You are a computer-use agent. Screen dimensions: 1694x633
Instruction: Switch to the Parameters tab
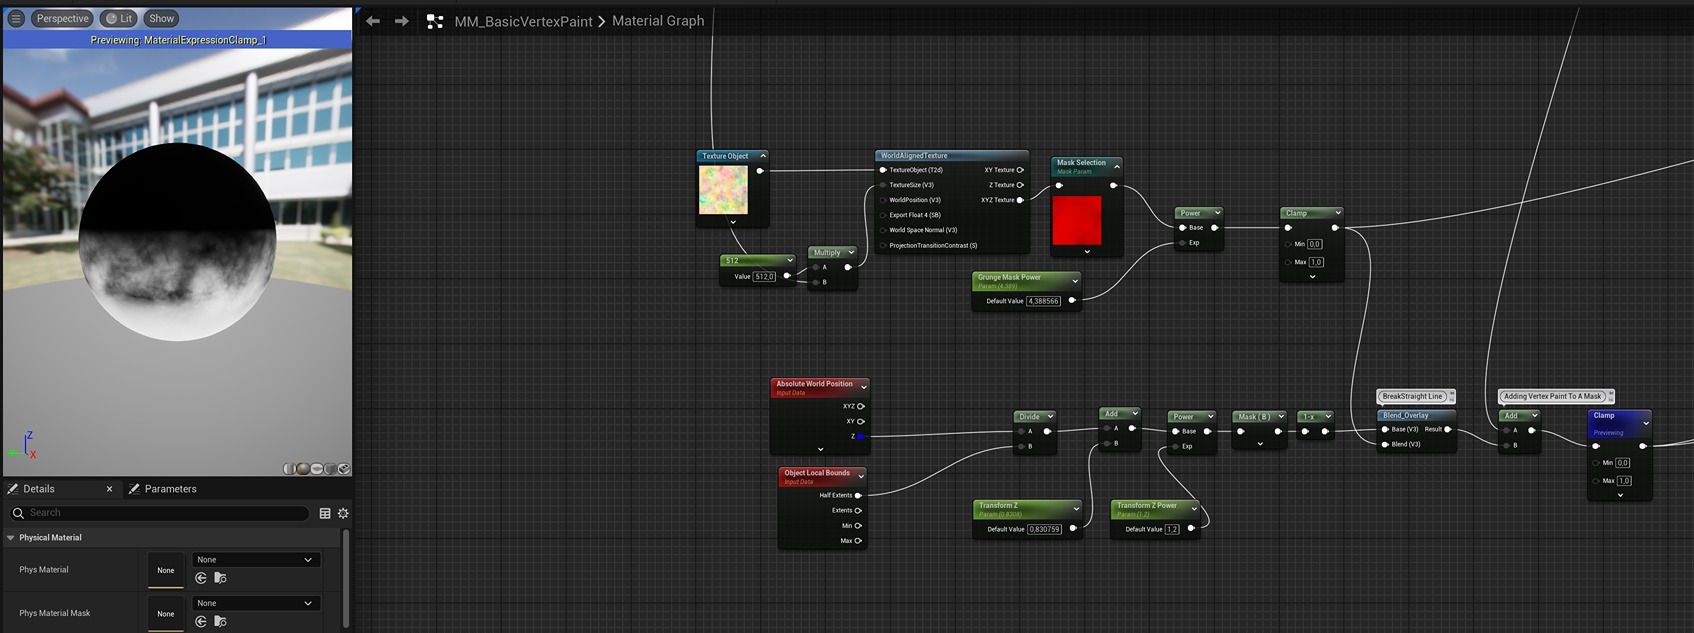[x=170, y=489]
